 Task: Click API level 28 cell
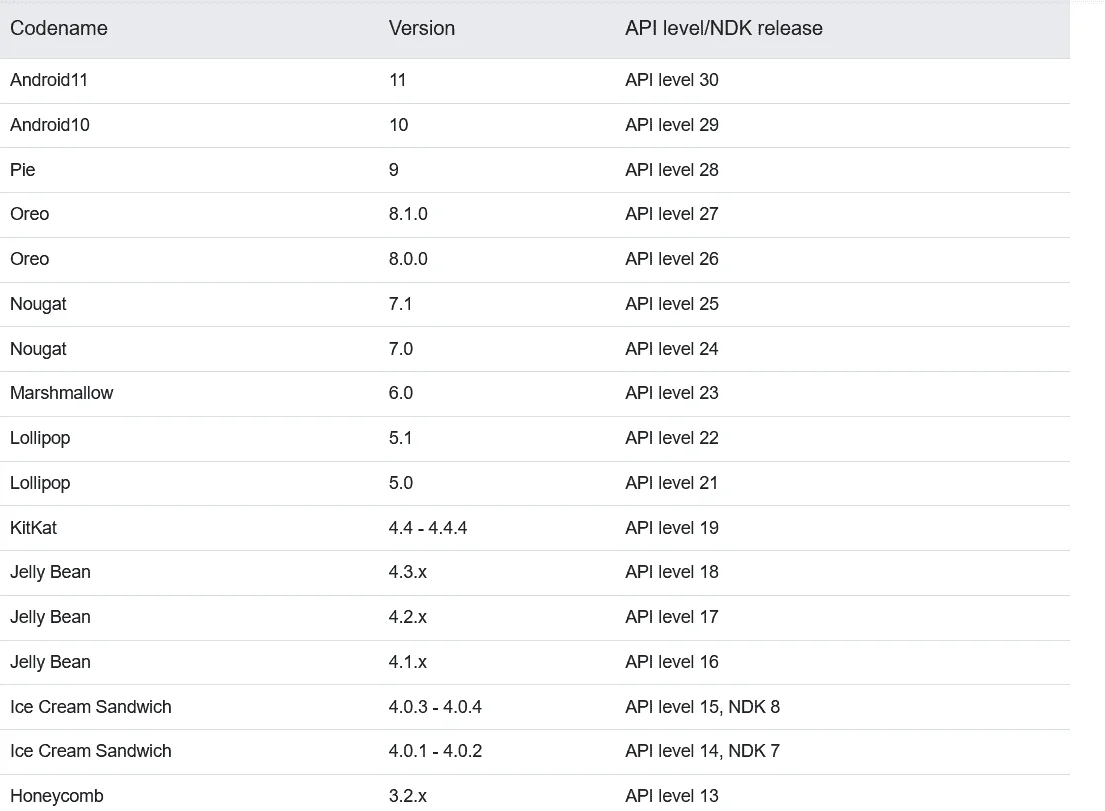672,170
